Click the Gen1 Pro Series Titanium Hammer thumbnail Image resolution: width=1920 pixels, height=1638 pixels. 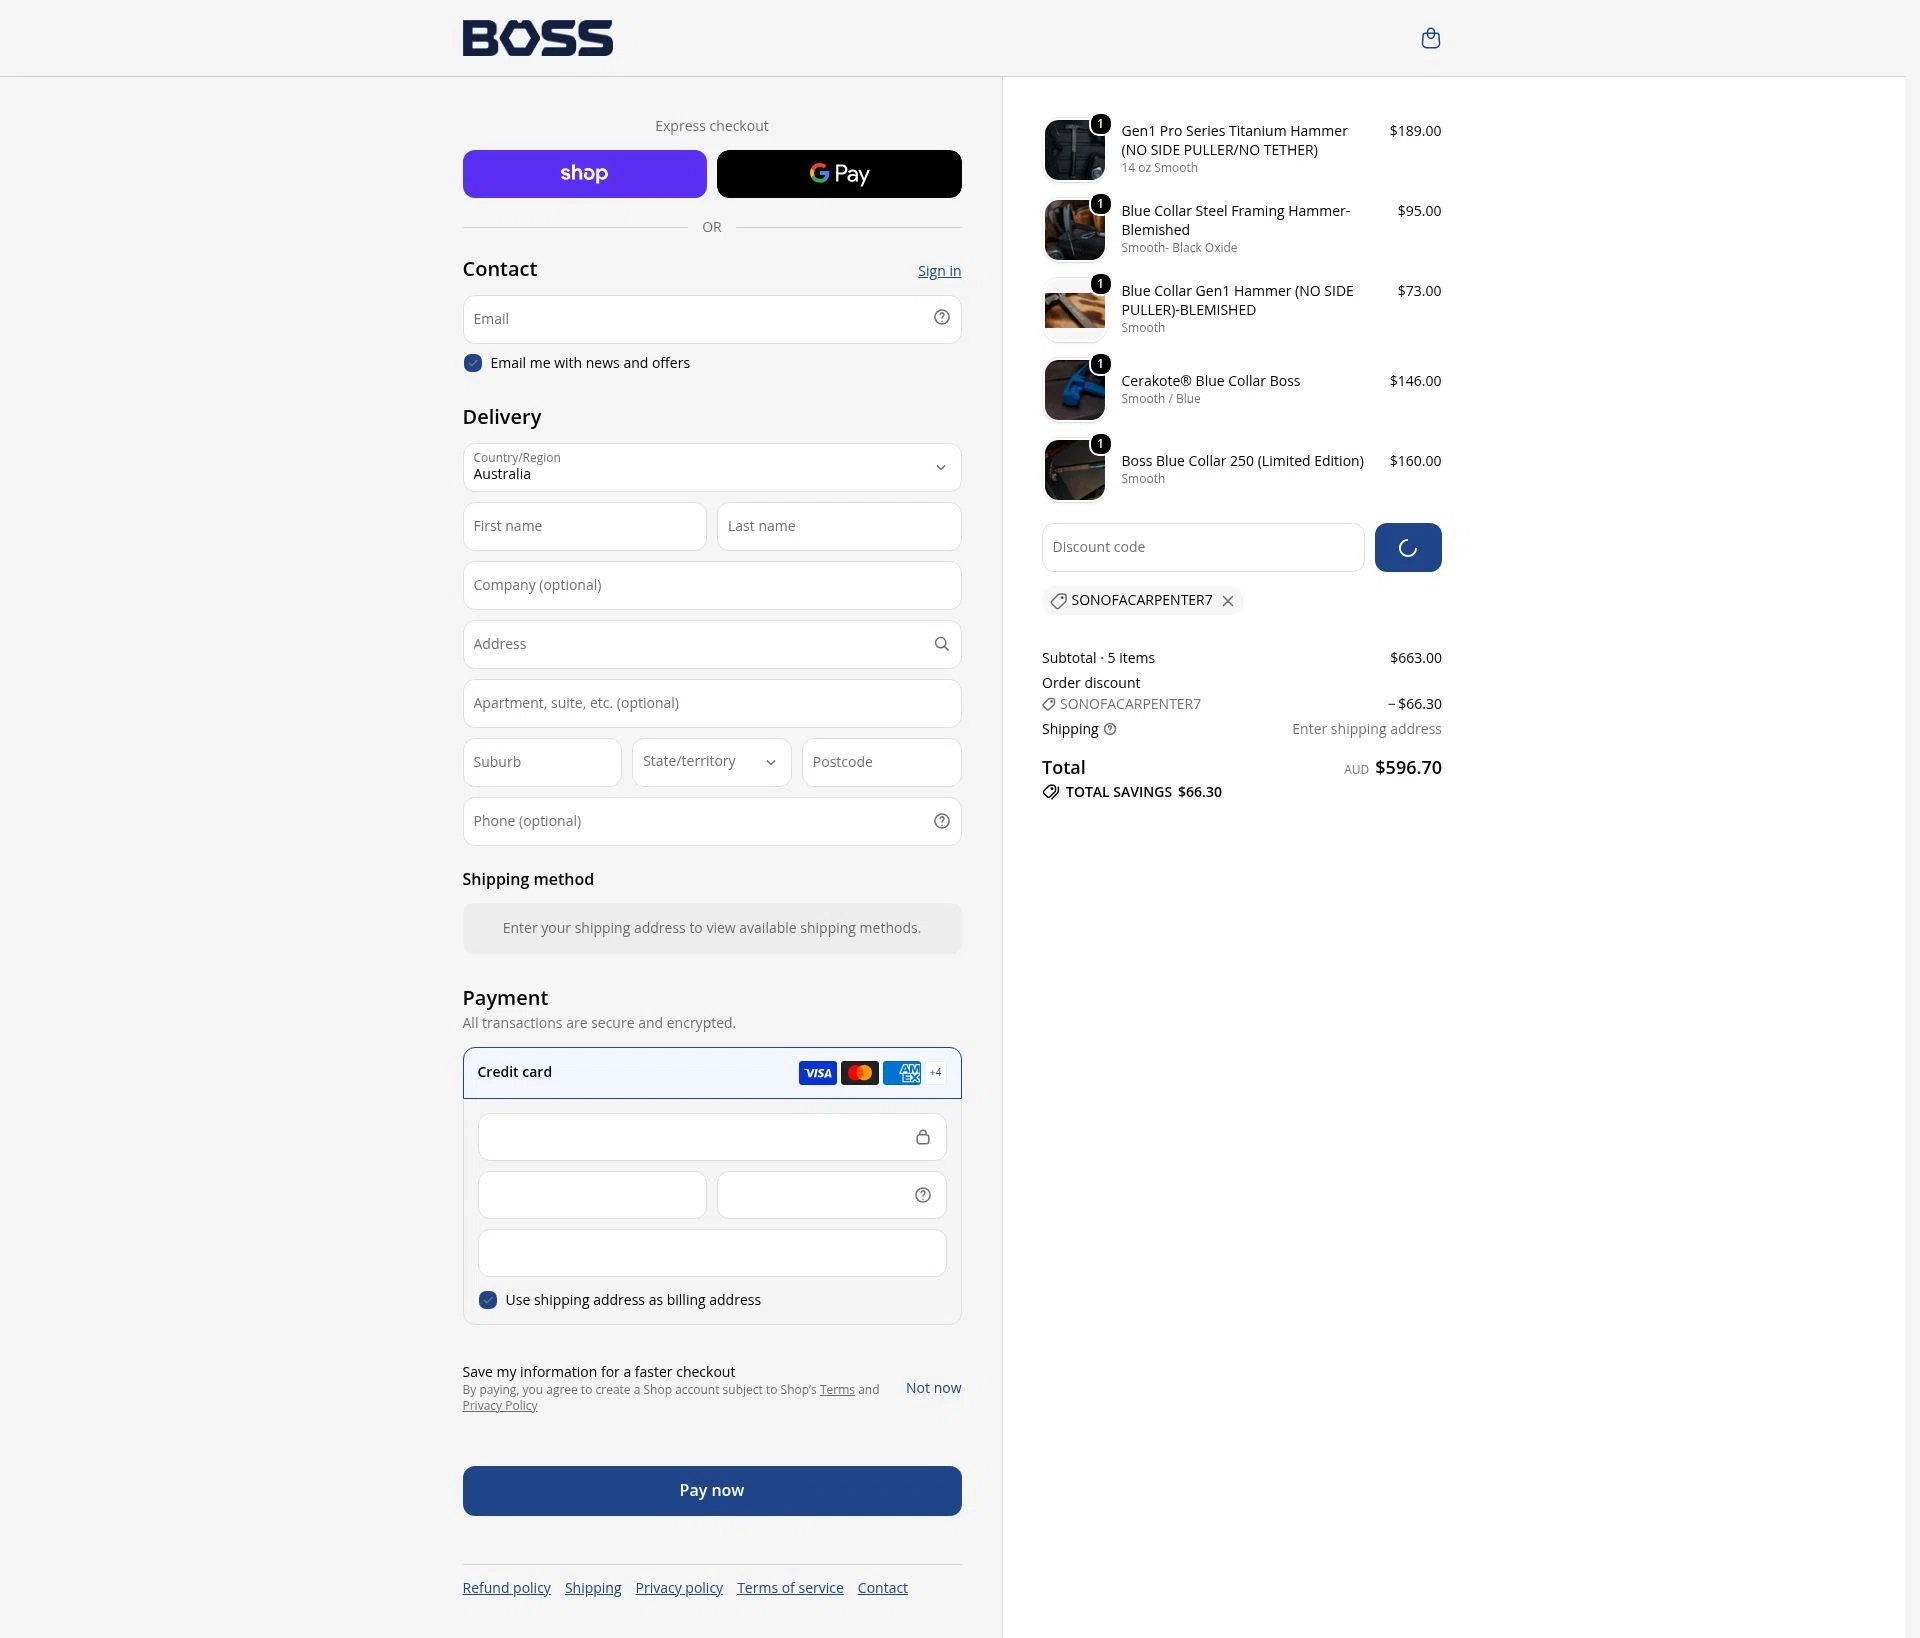pos(1075,150)
